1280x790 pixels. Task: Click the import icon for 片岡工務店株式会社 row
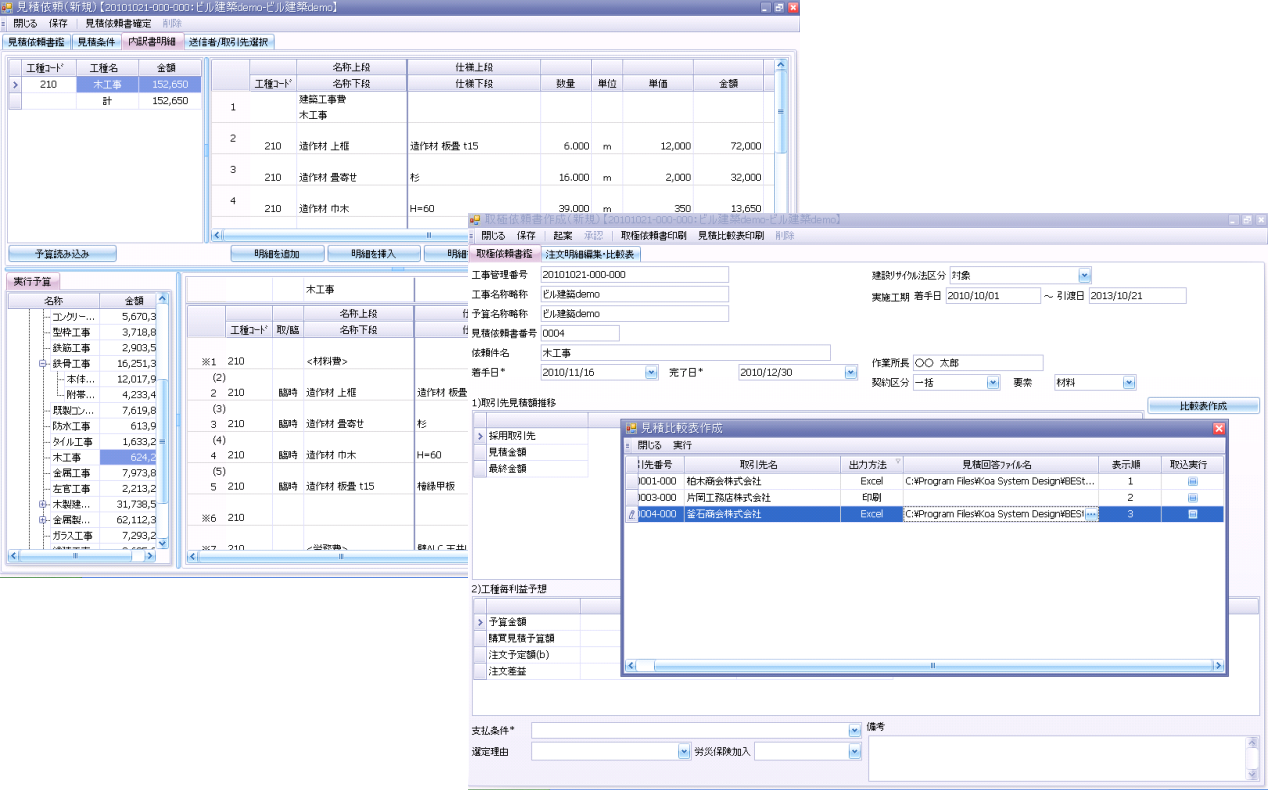1192,497
